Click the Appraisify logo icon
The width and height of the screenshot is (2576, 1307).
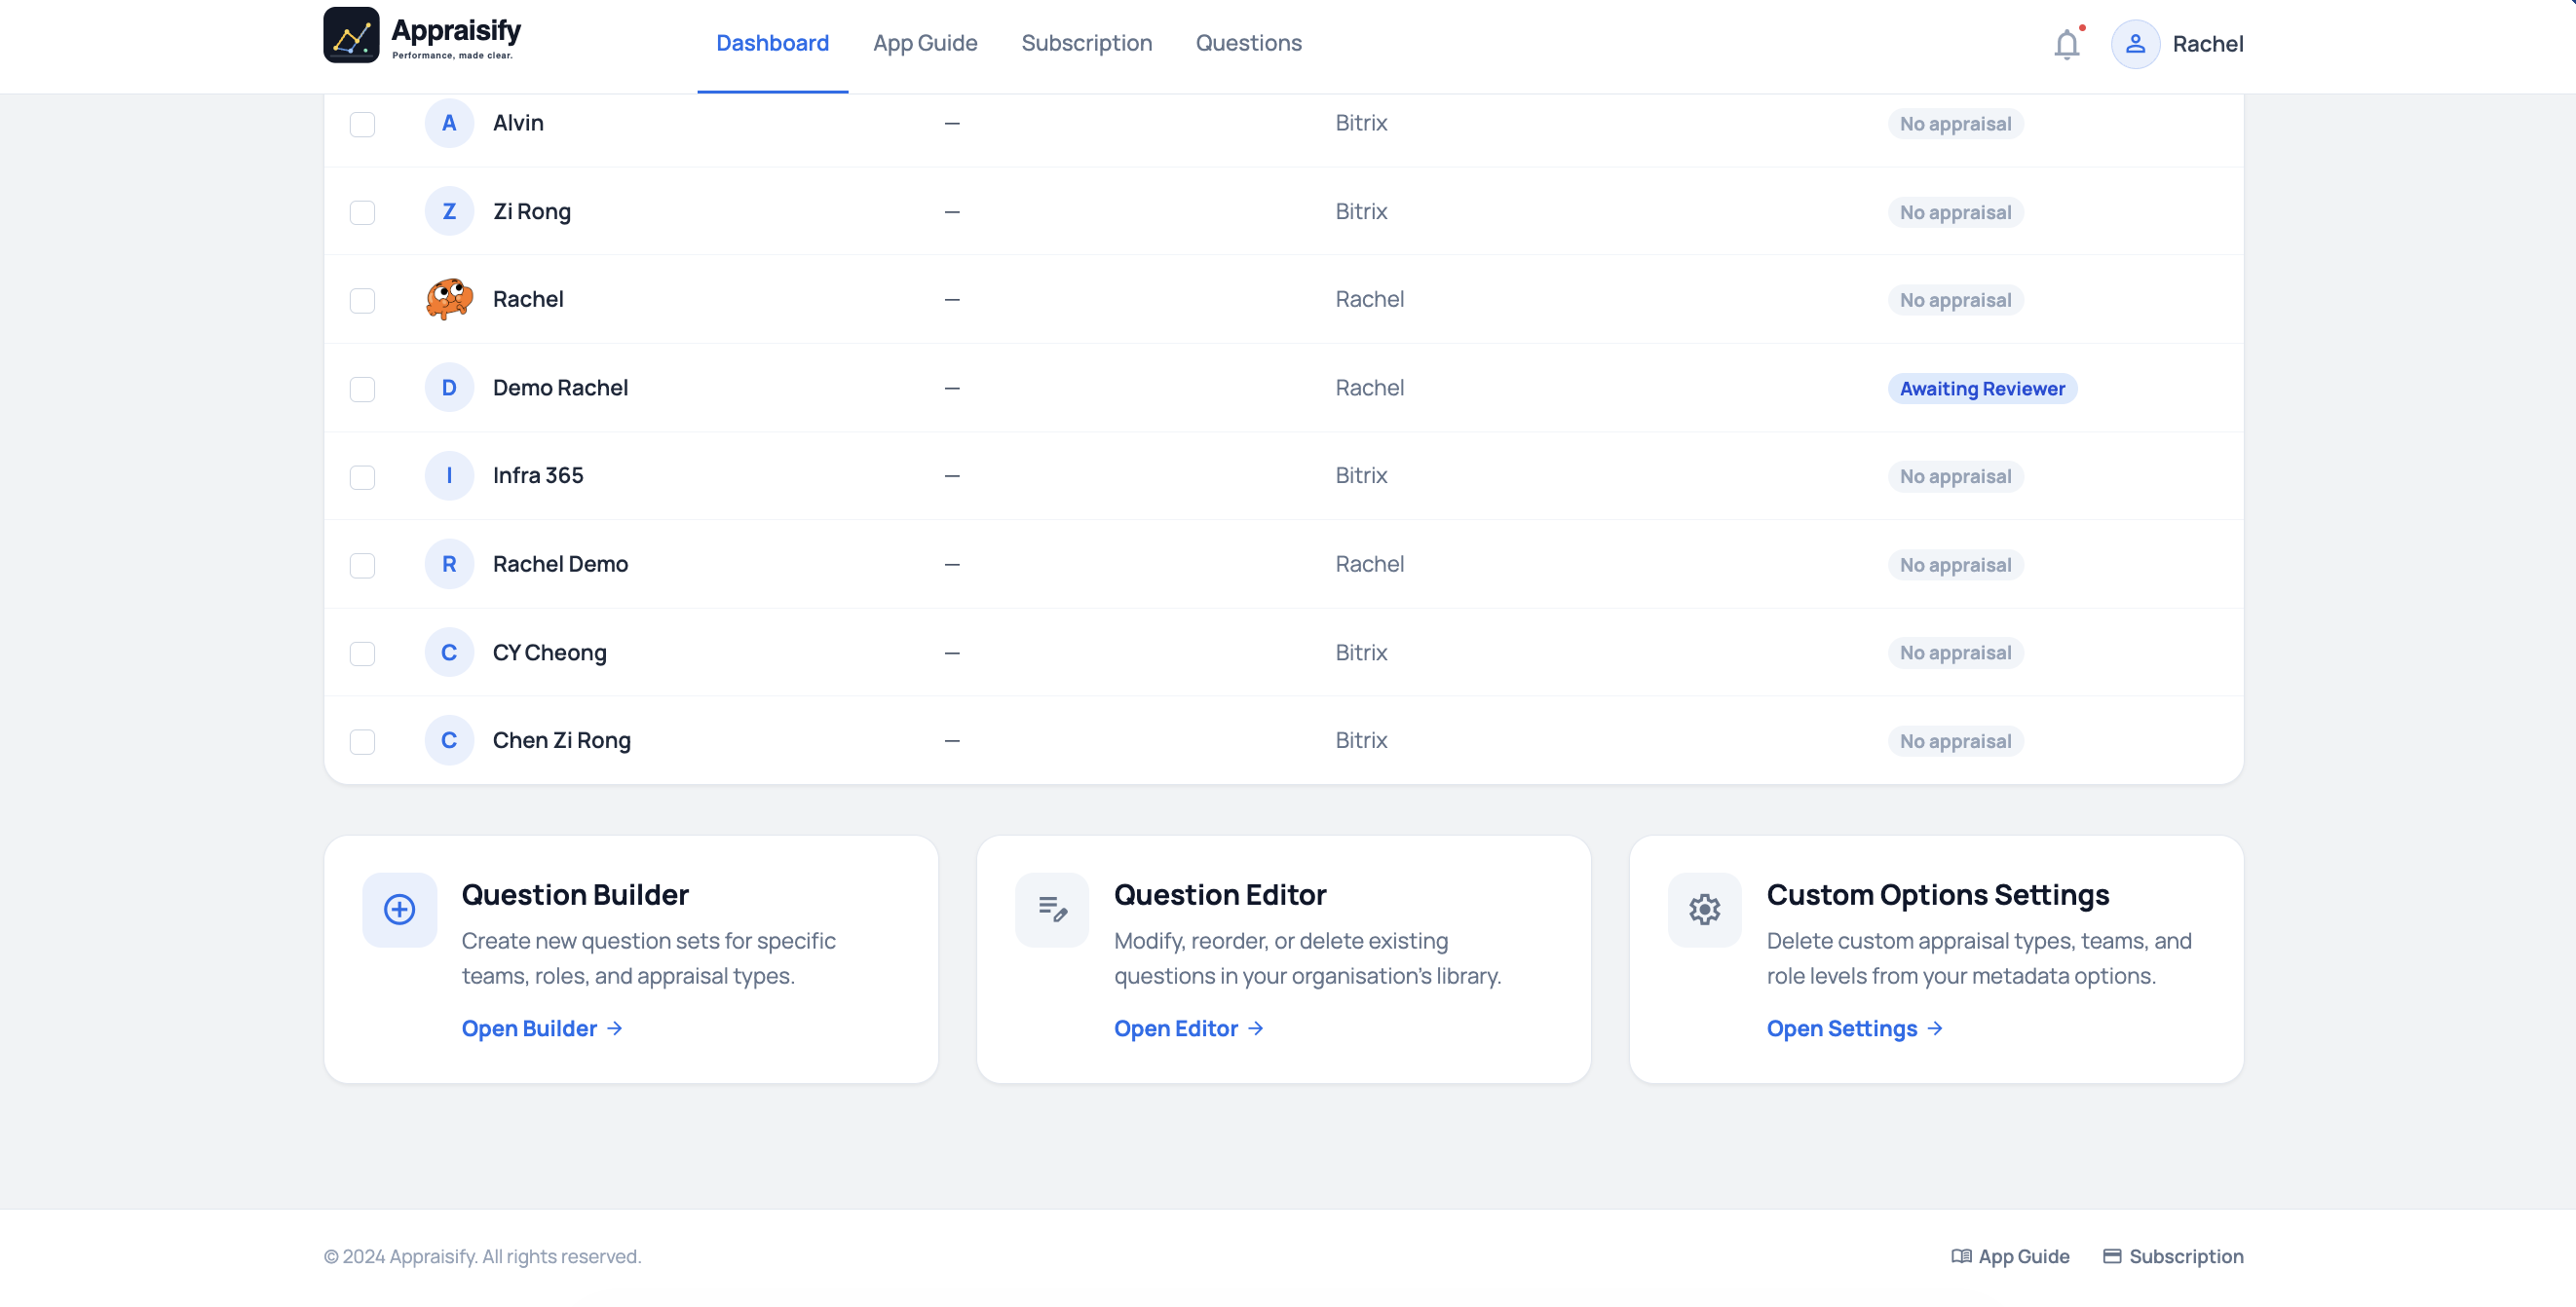point(351,36)
